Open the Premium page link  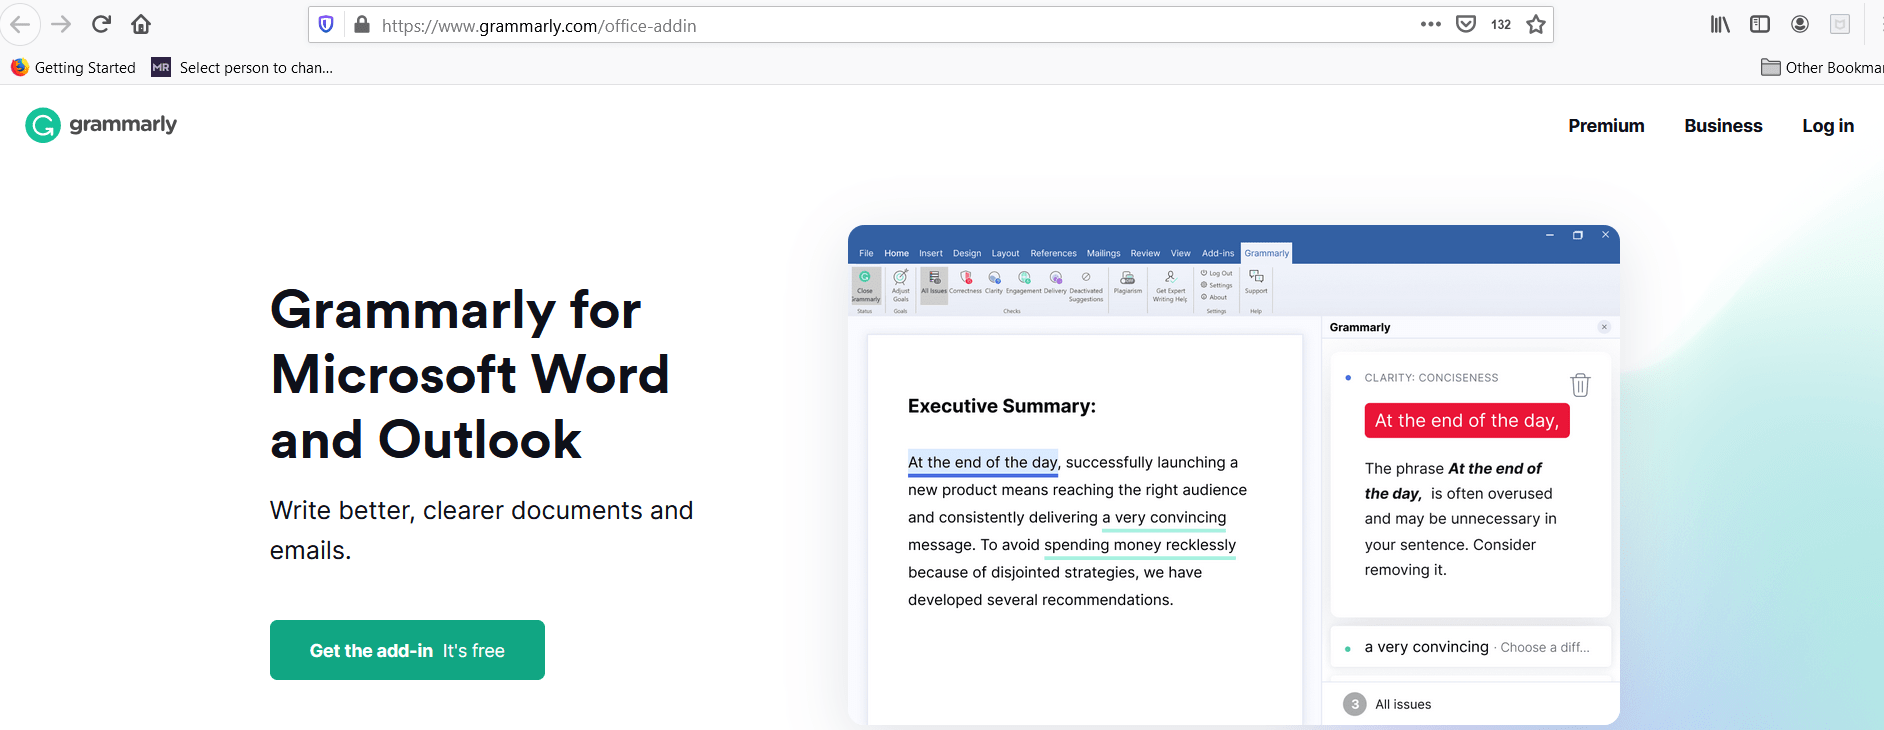[x=1606, y=126]
